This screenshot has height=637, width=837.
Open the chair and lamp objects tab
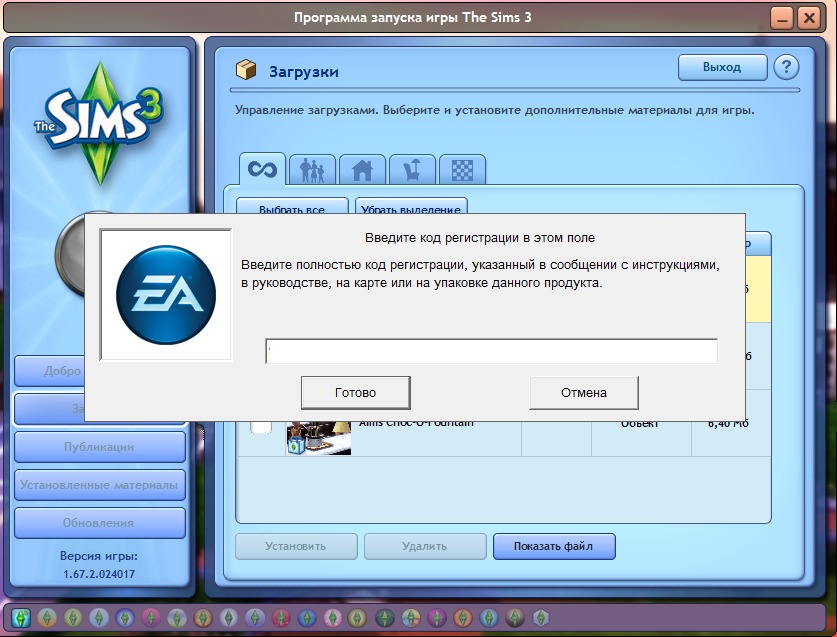pos(412,170)
